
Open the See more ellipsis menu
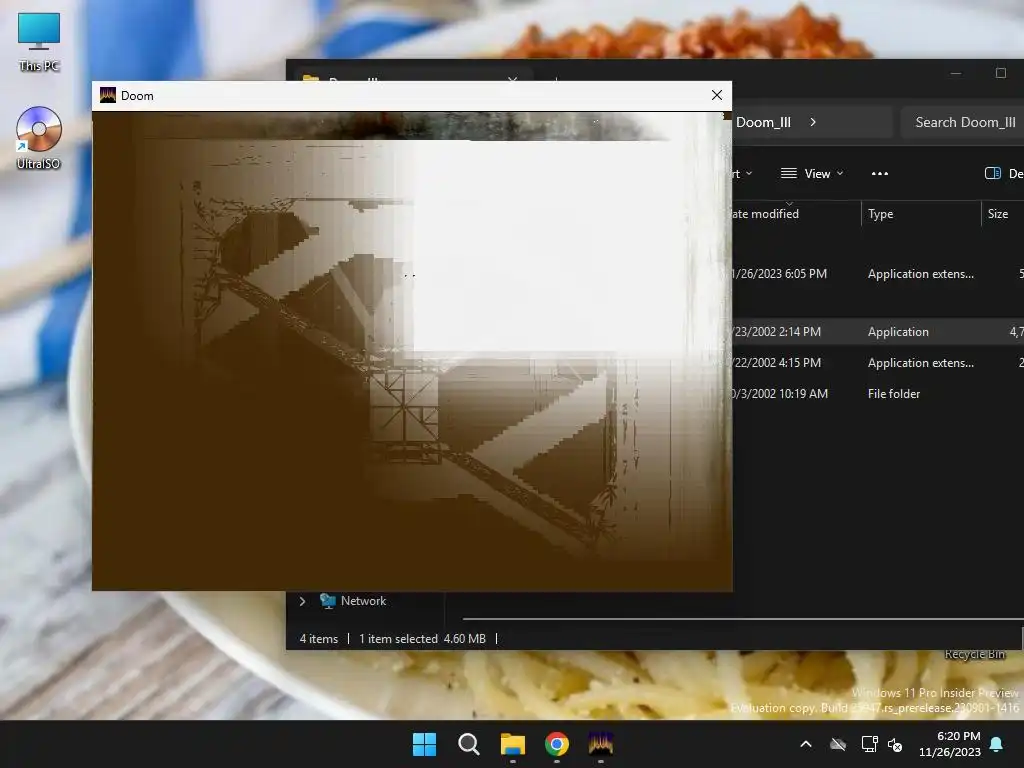pyautogui.click(x=880, y=174)
